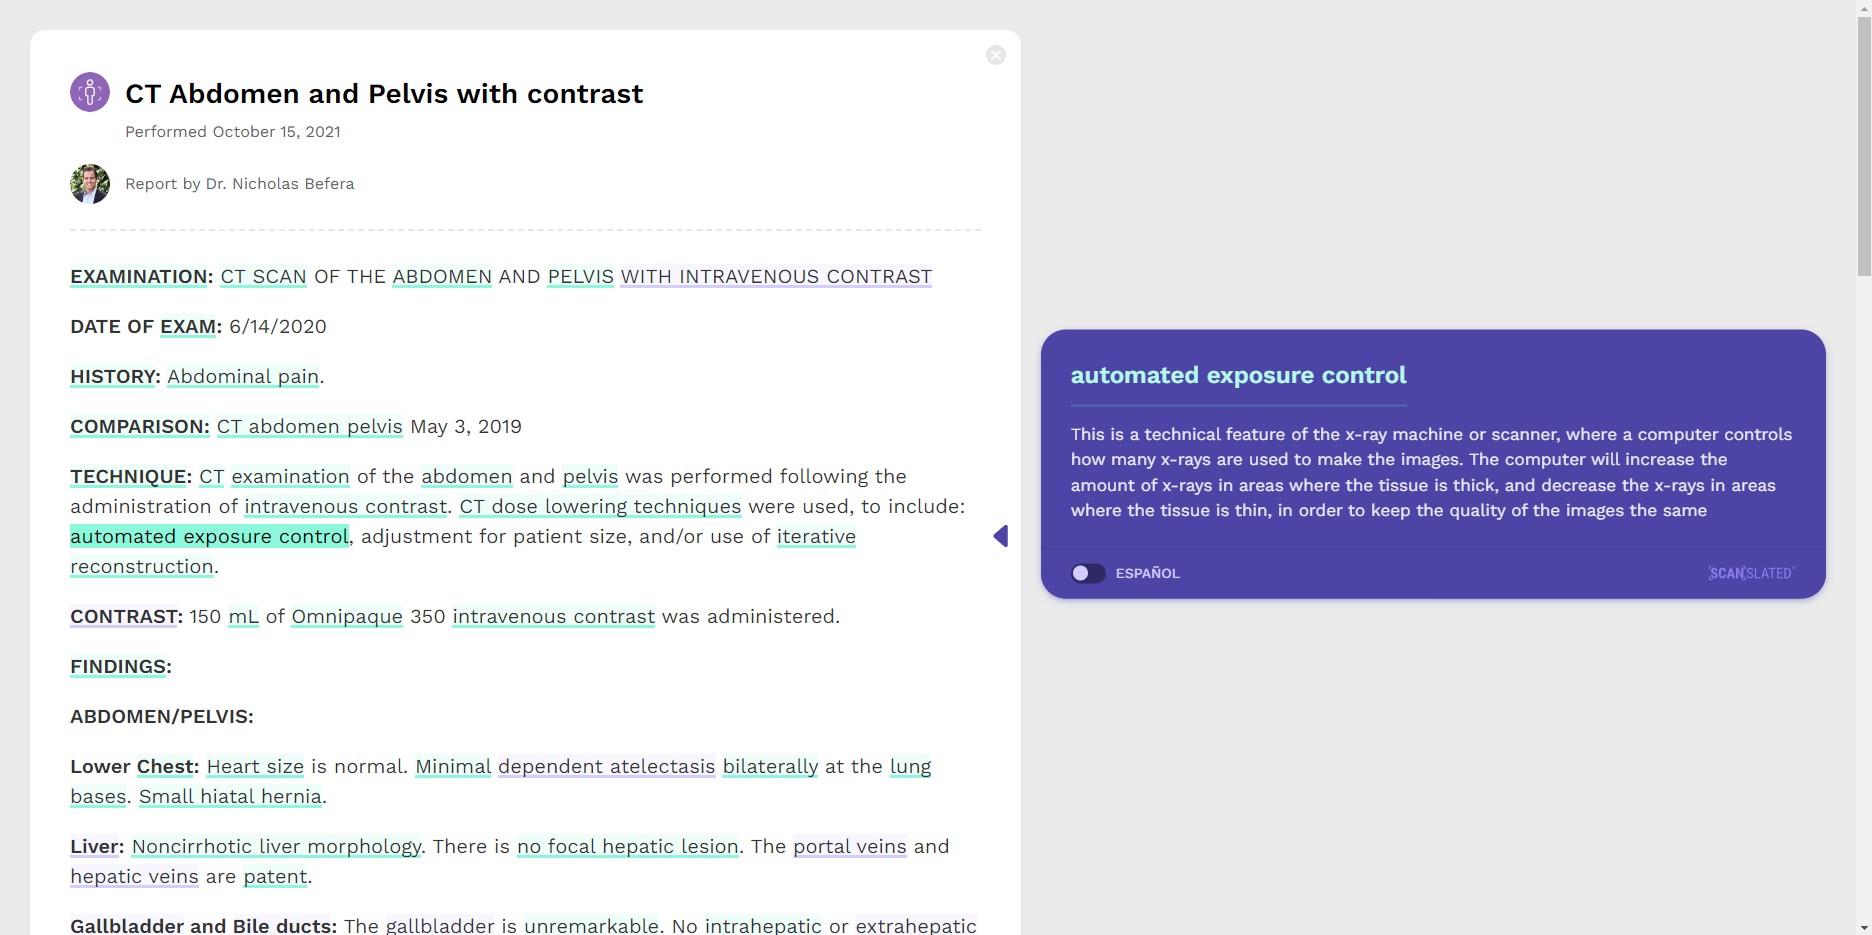Click the scrollbar down arrow
This screenshot has width=1872, height=935.
pos(1864,927)
